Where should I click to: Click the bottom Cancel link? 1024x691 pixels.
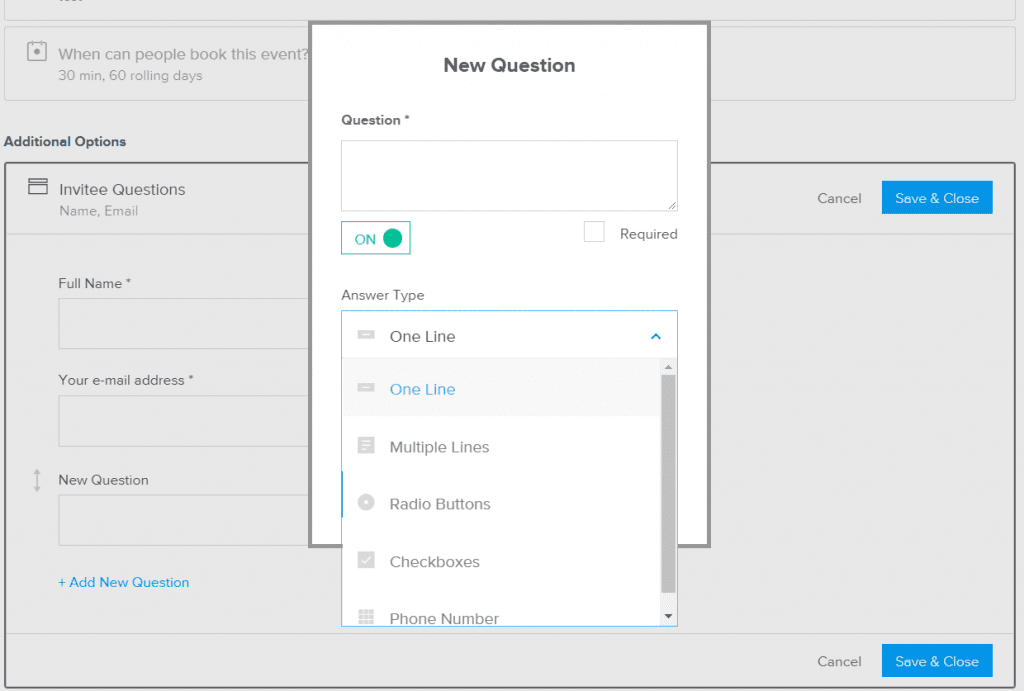pos(839,661)
